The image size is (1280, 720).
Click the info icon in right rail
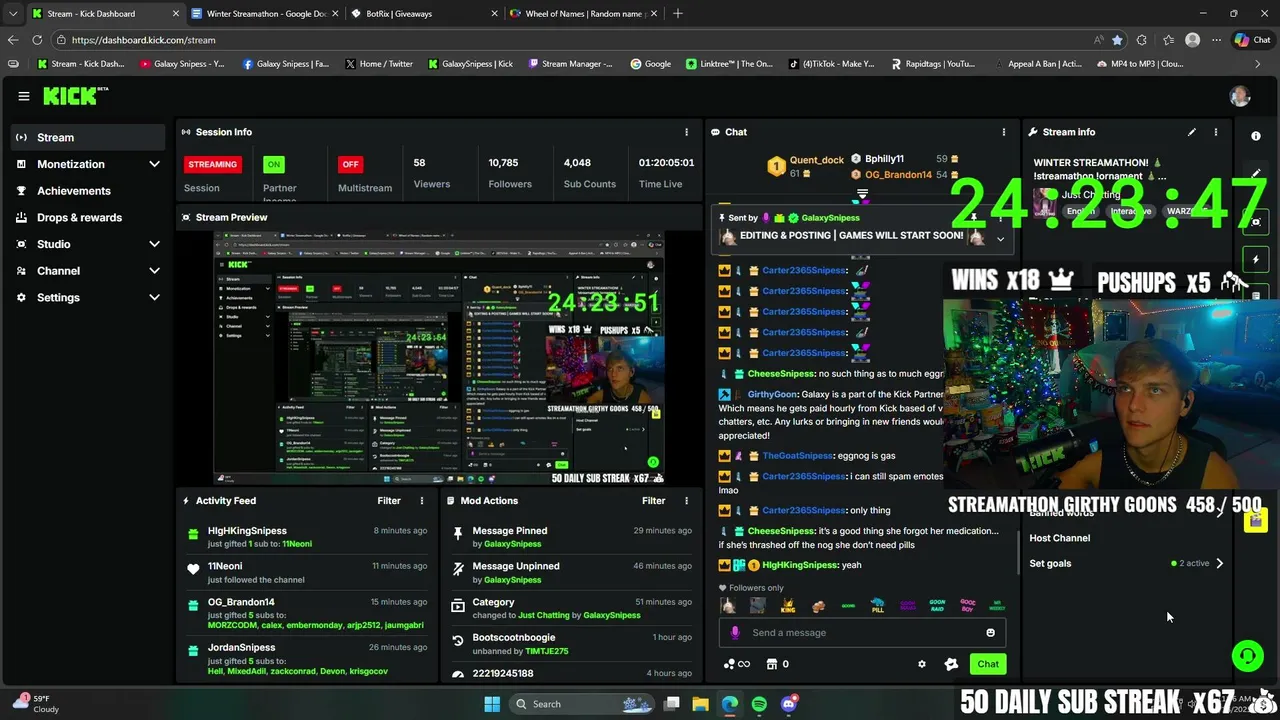point(1256,136)
